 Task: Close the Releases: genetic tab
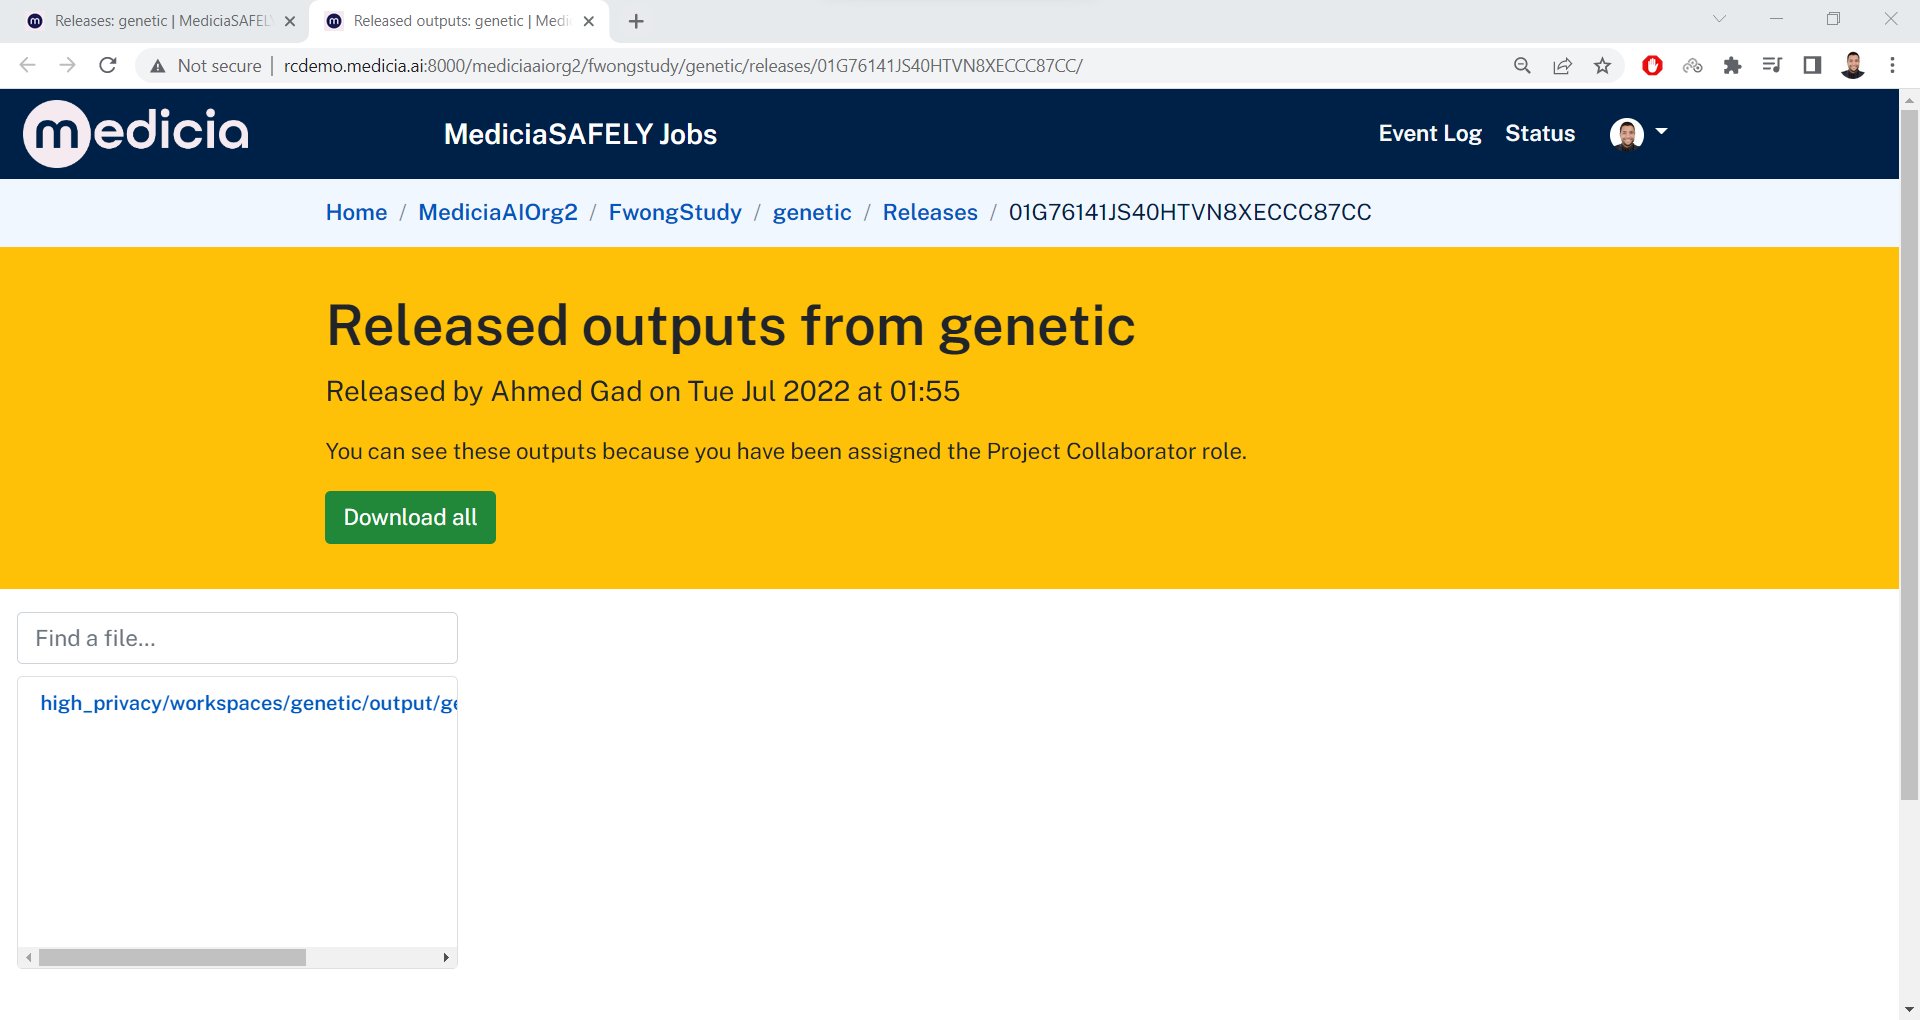tap(290, 21)
